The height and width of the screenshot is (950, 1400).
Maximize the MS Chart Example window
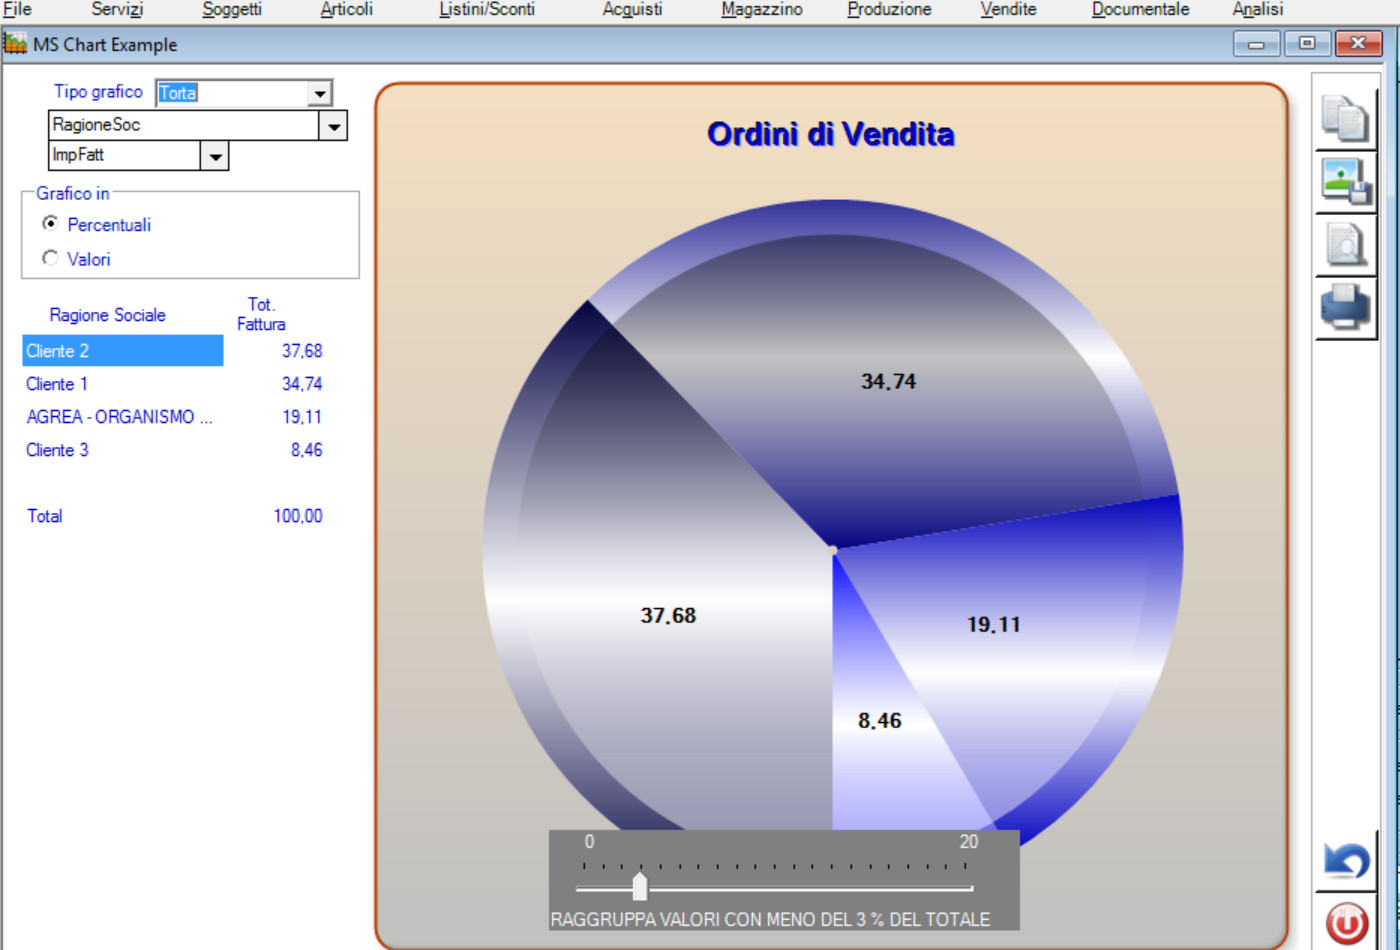[1307, 43]
